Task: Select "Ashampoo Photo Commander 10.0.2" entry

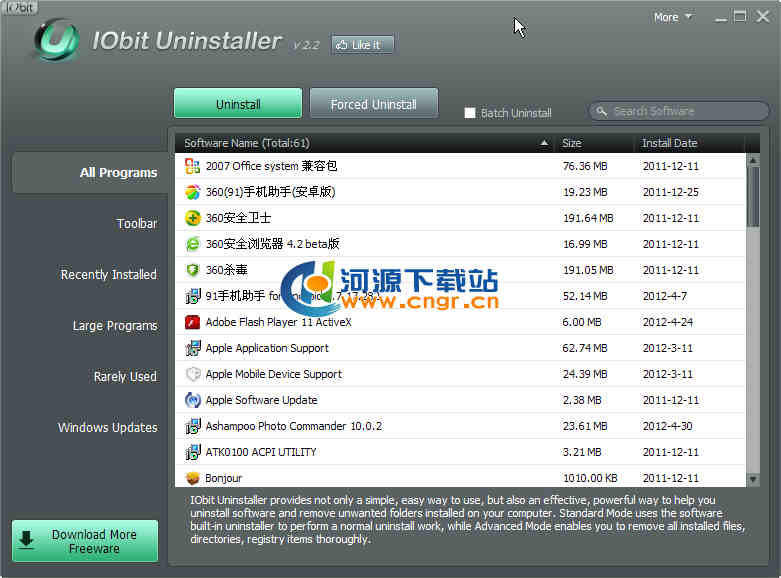Action: (x=294, y=426)
